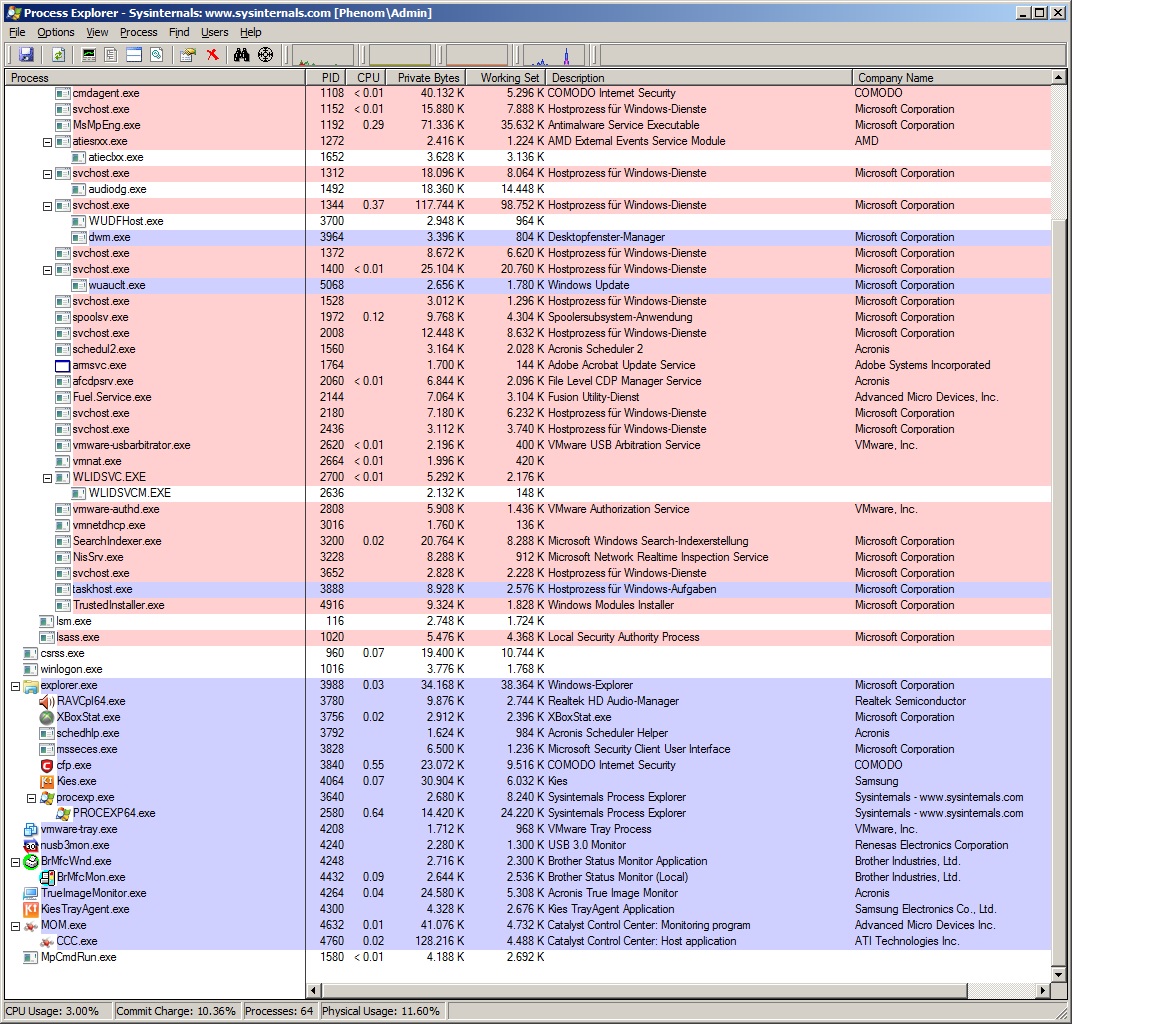Click the KiesTrayAgent.exe icon
The height and width of the screenshot is (1024, 1152).
30,909
